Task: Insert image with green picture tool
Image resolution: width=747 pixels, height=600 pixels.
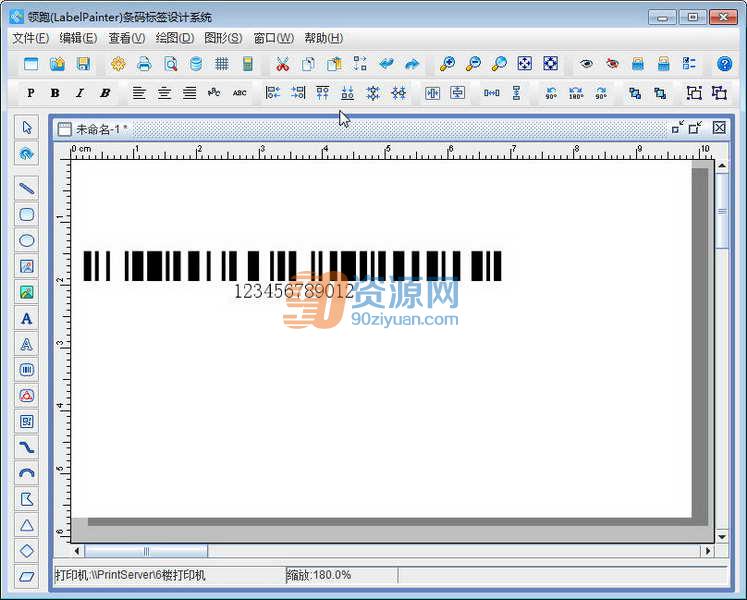Action: click(27, 292)
